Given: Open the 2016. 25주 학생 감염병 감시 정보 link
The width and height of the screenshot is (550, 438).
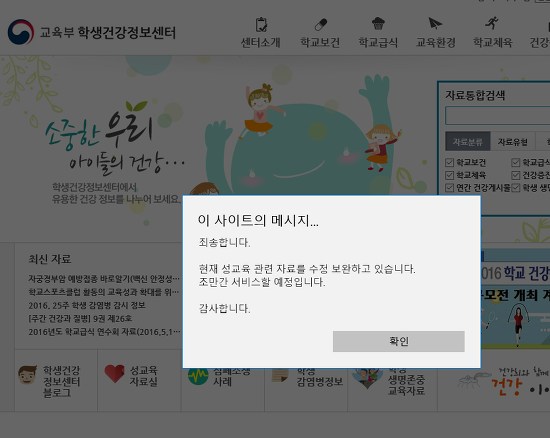Looking at the screenshot, I should 87,305.
